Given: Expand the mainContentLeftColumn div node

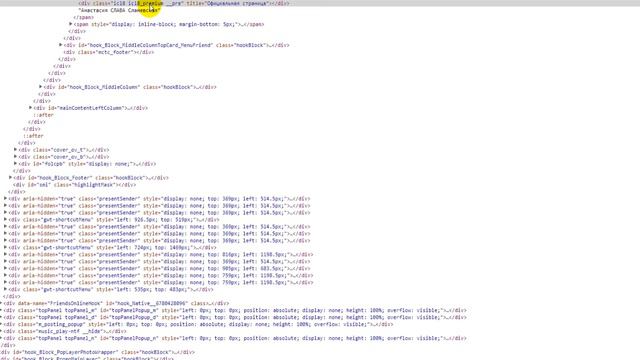Looking at the screenshot, I should click(x=31, y=108).
